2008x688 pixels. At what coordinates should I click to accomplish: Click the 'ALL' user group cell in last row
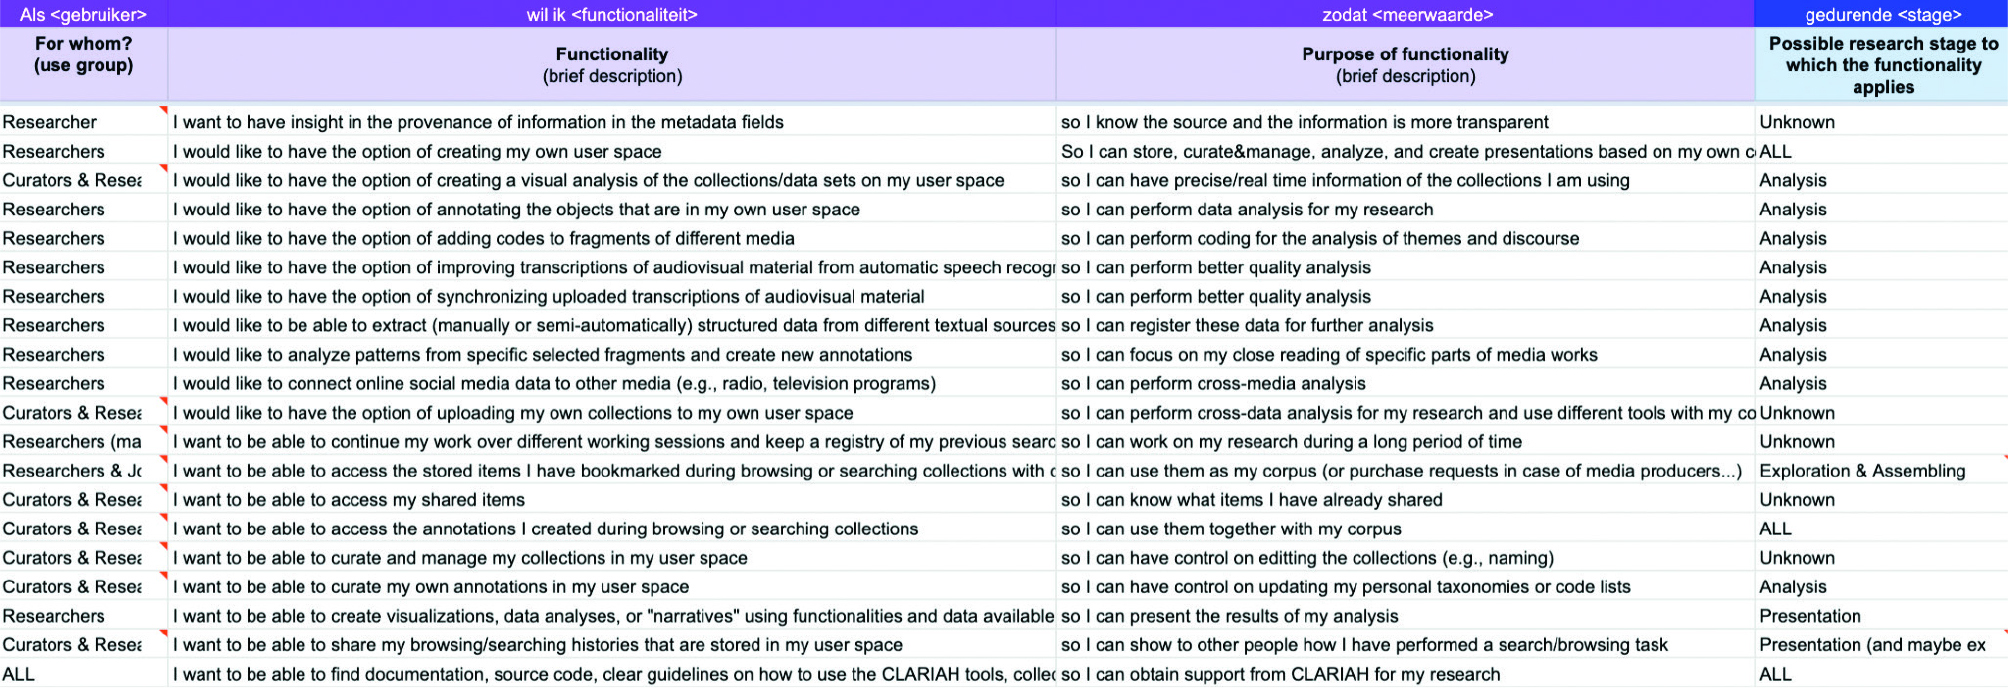pyautogui.click(x=83, y=674)
